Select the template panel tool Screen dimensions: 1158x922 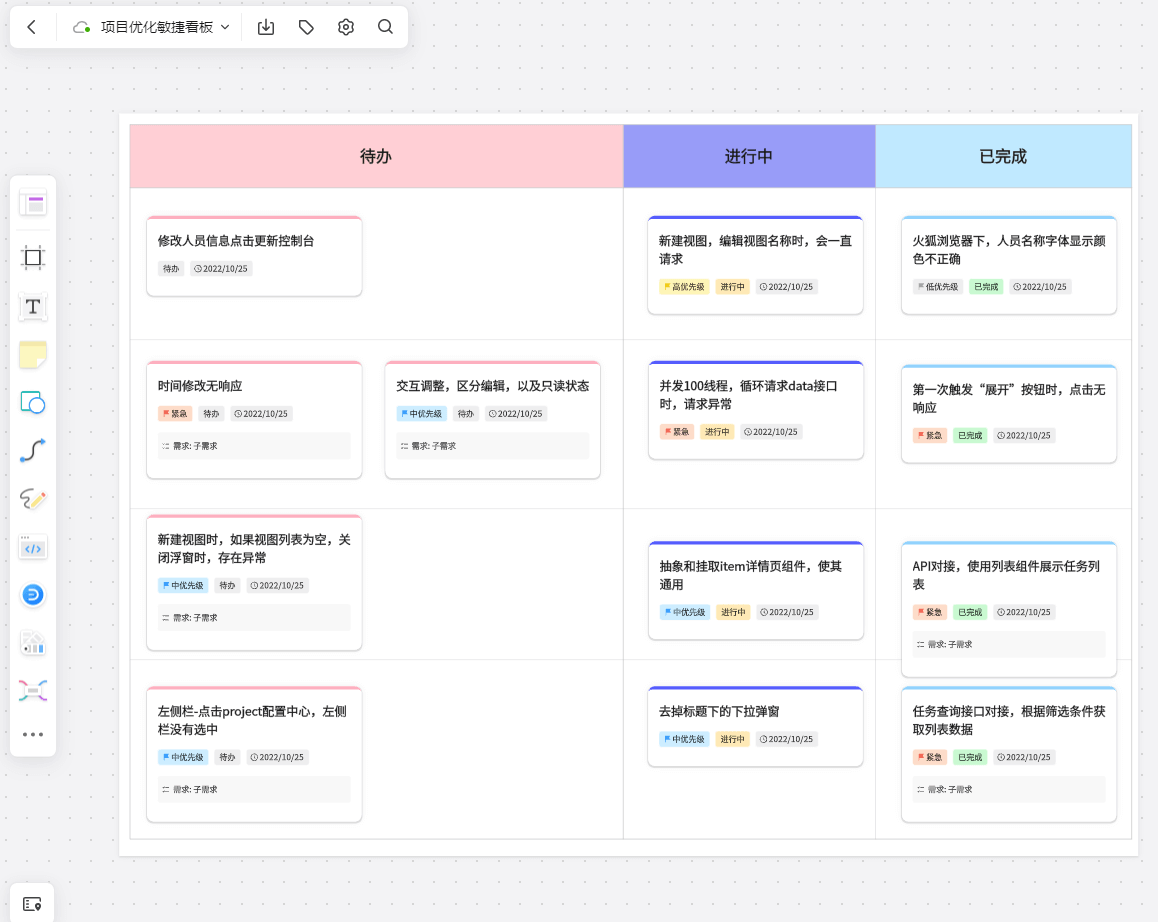click(x=33, y=204)
